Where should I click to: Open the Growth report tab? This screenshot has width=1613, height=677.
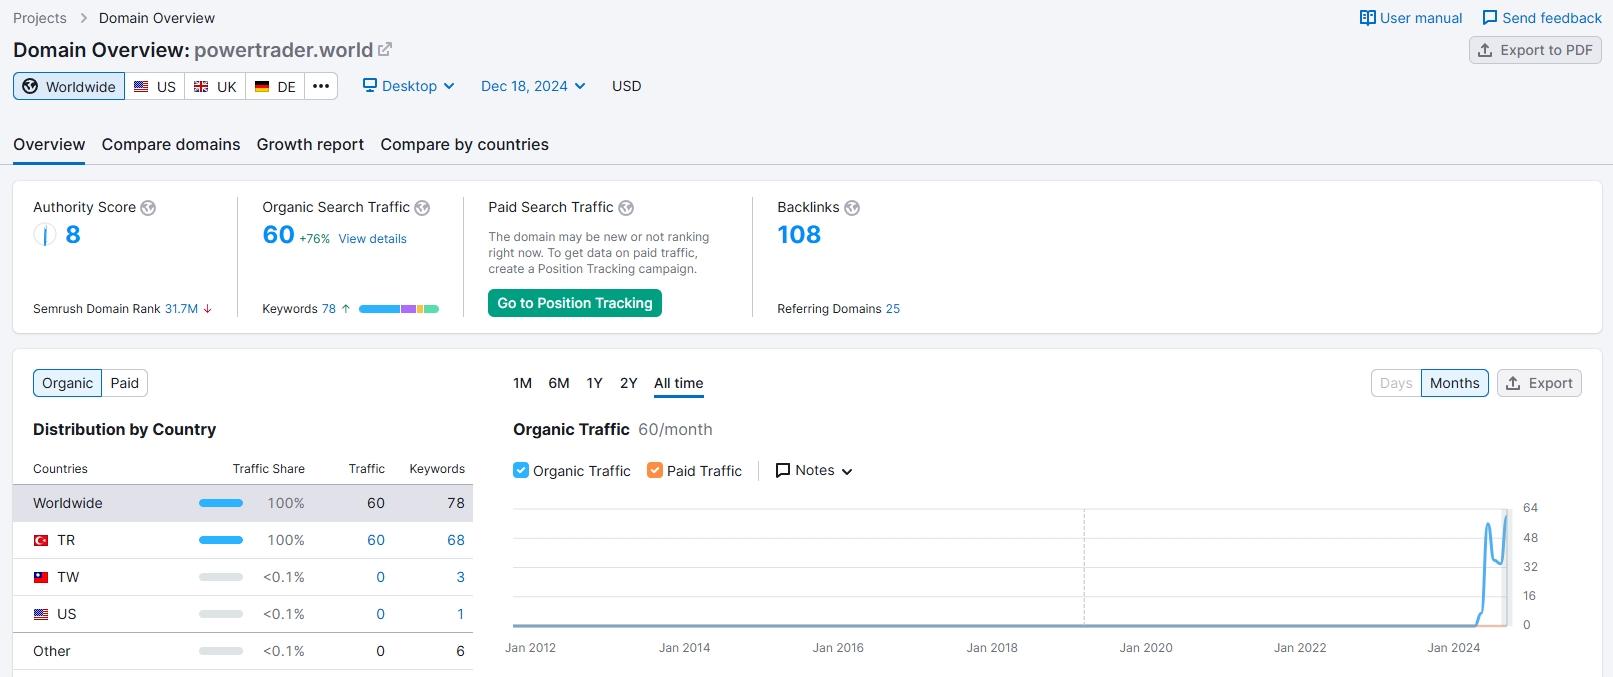point(310,144)
